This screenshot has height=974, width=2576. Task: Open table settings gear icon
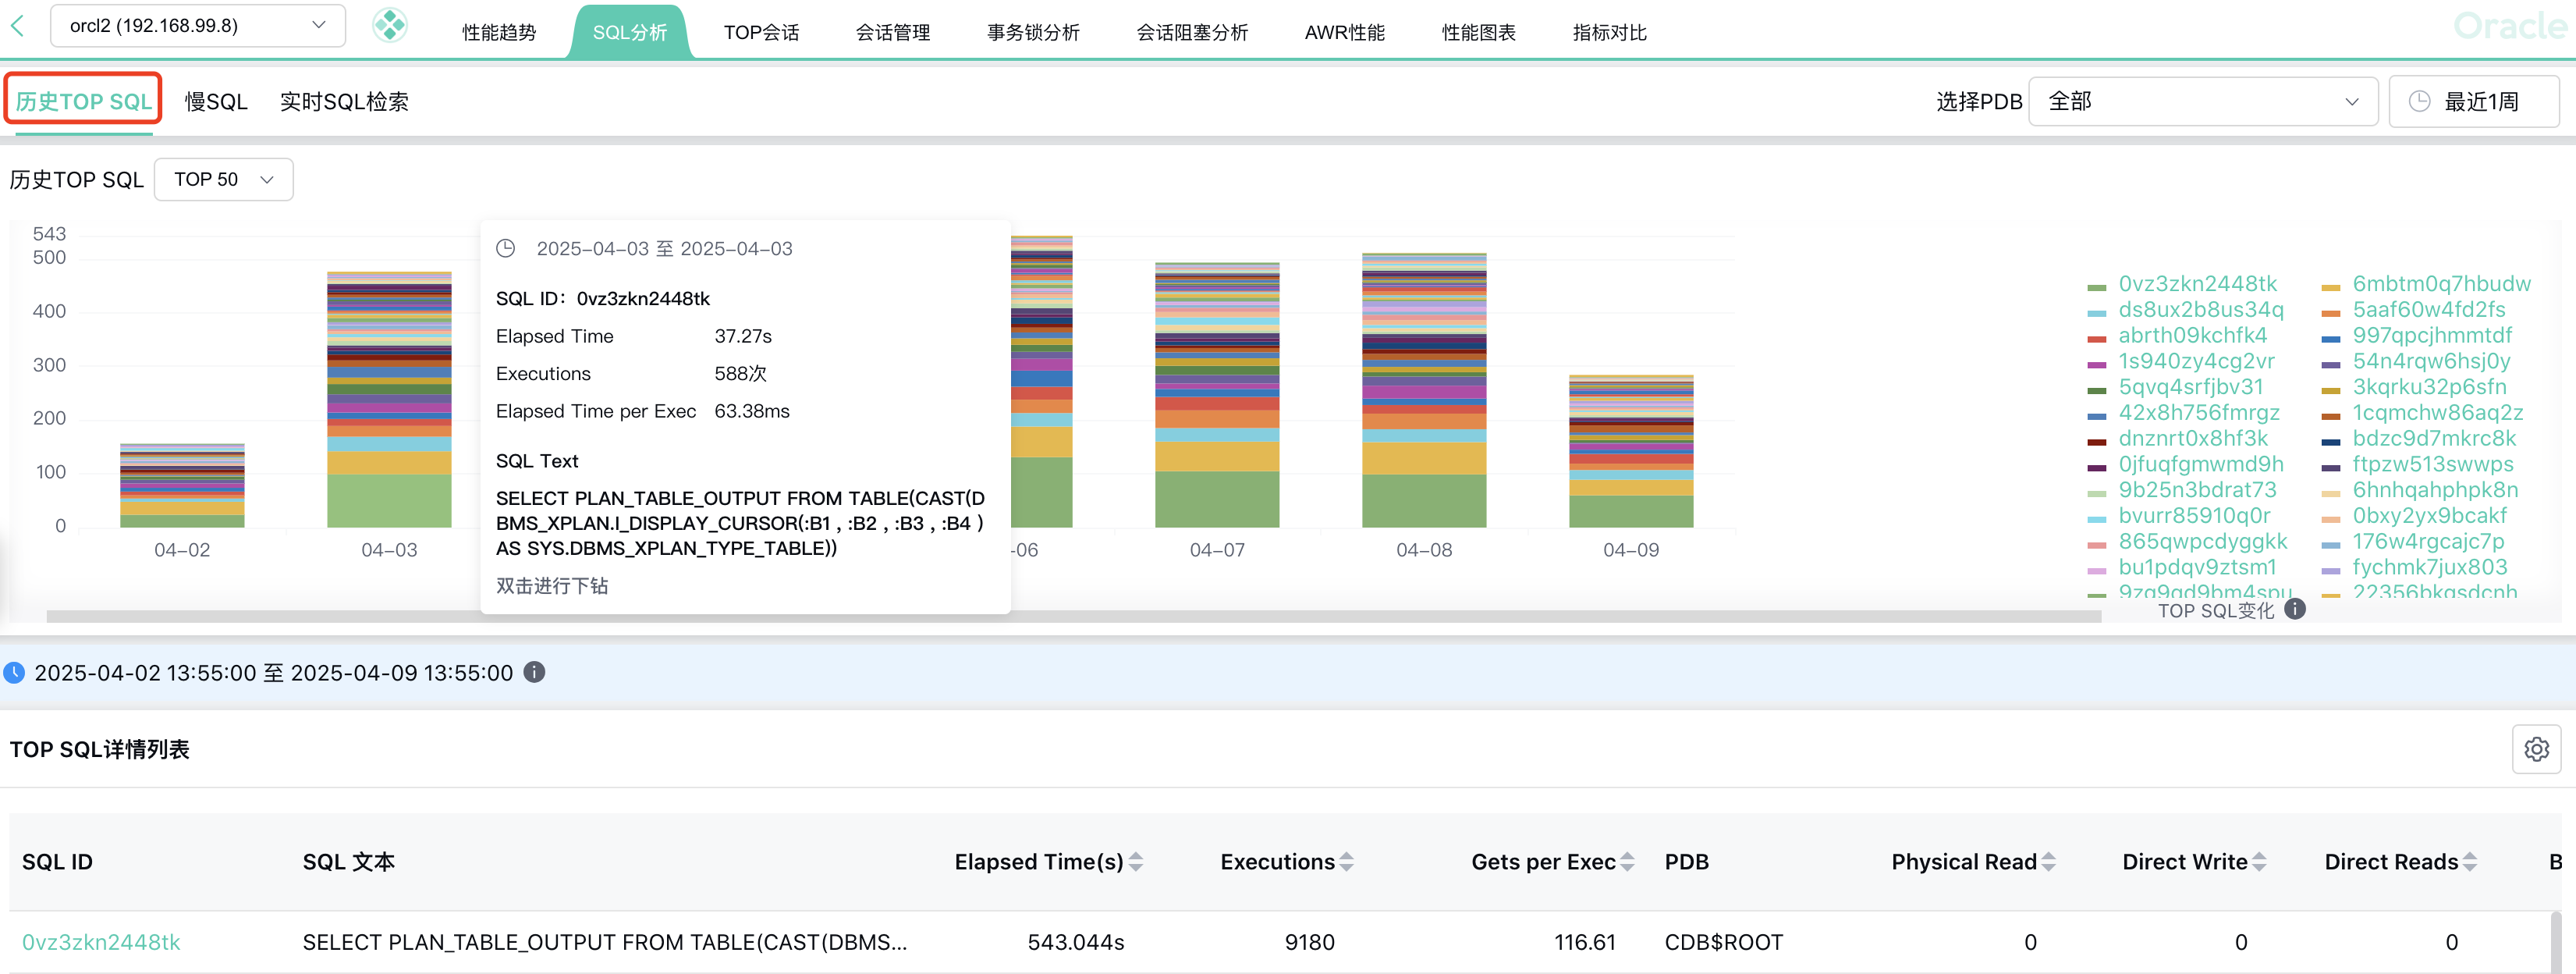point(2536,749)
